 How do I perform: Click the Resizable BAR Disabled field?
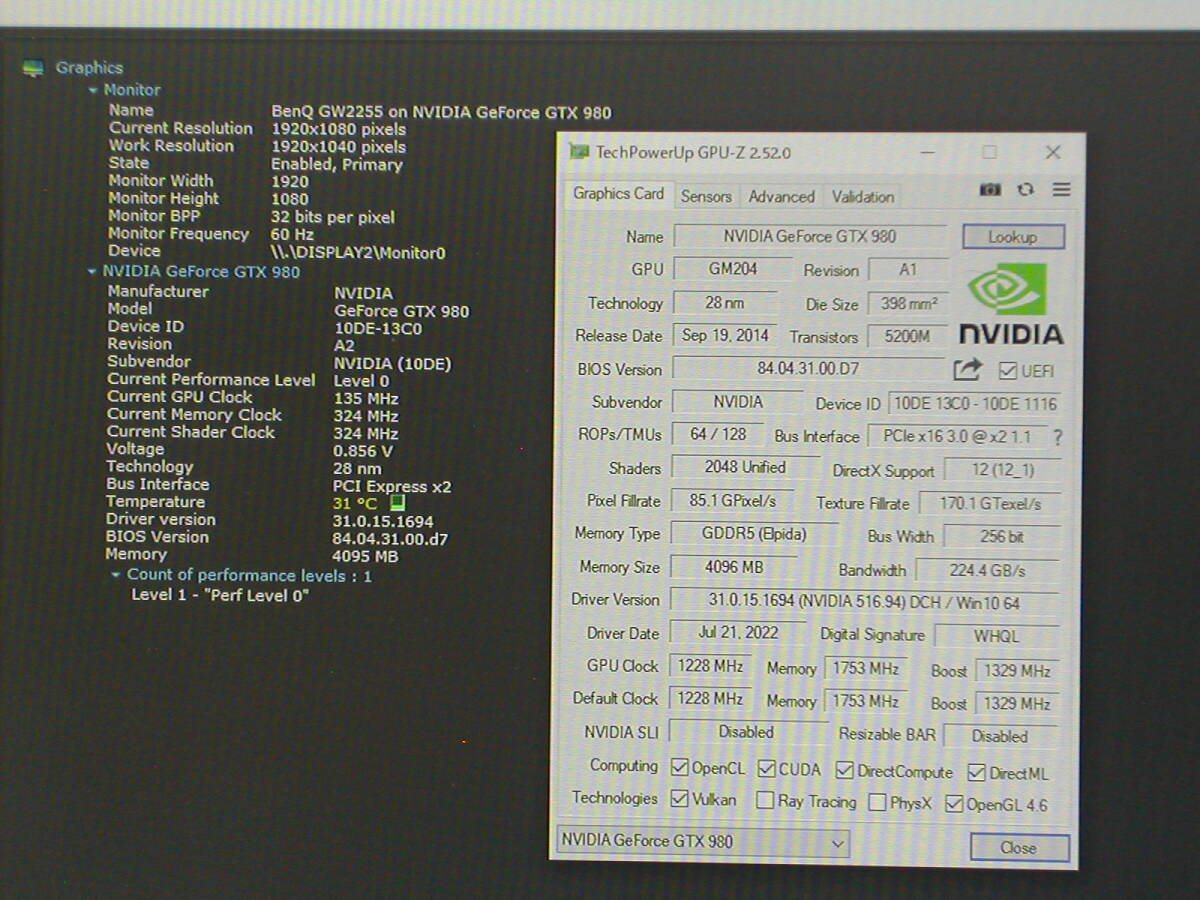tap(999, 736)
